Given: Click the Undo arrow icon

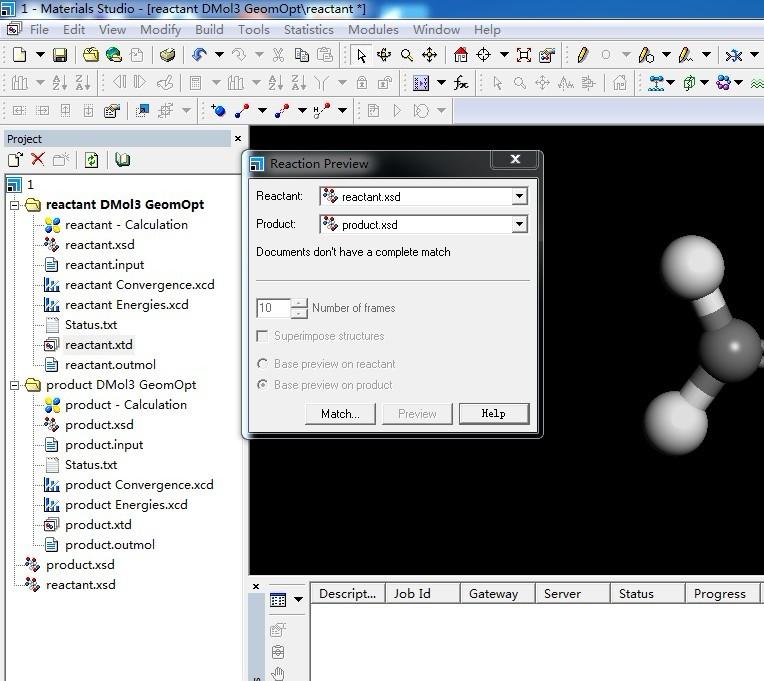Looking at the screenshot, I should (x=199, y=55).
